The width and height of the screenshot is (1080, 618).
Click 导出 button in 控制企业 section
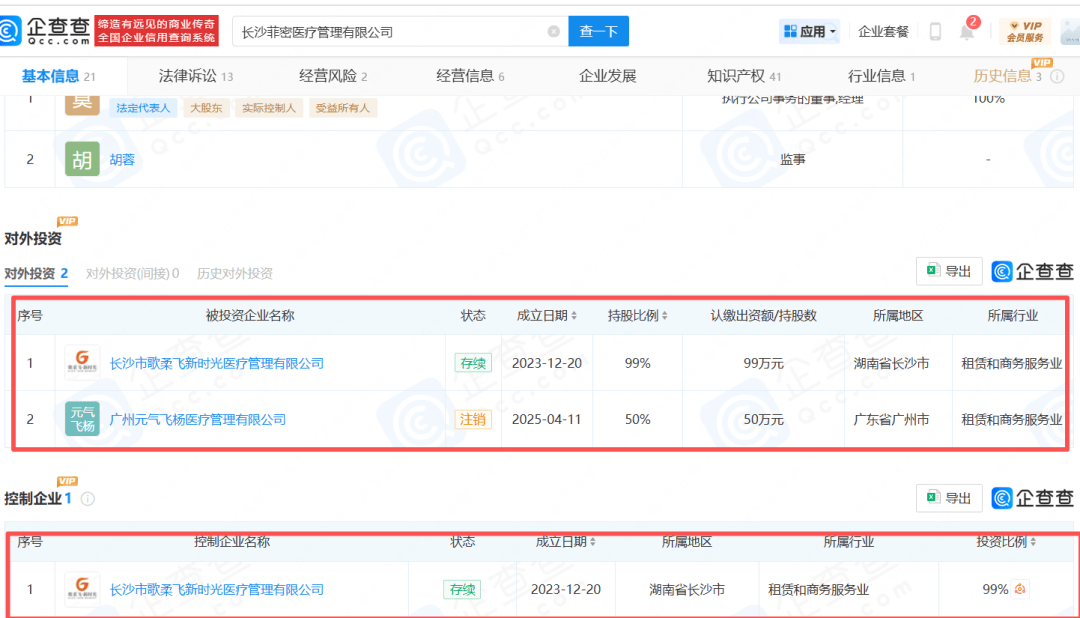948,498
